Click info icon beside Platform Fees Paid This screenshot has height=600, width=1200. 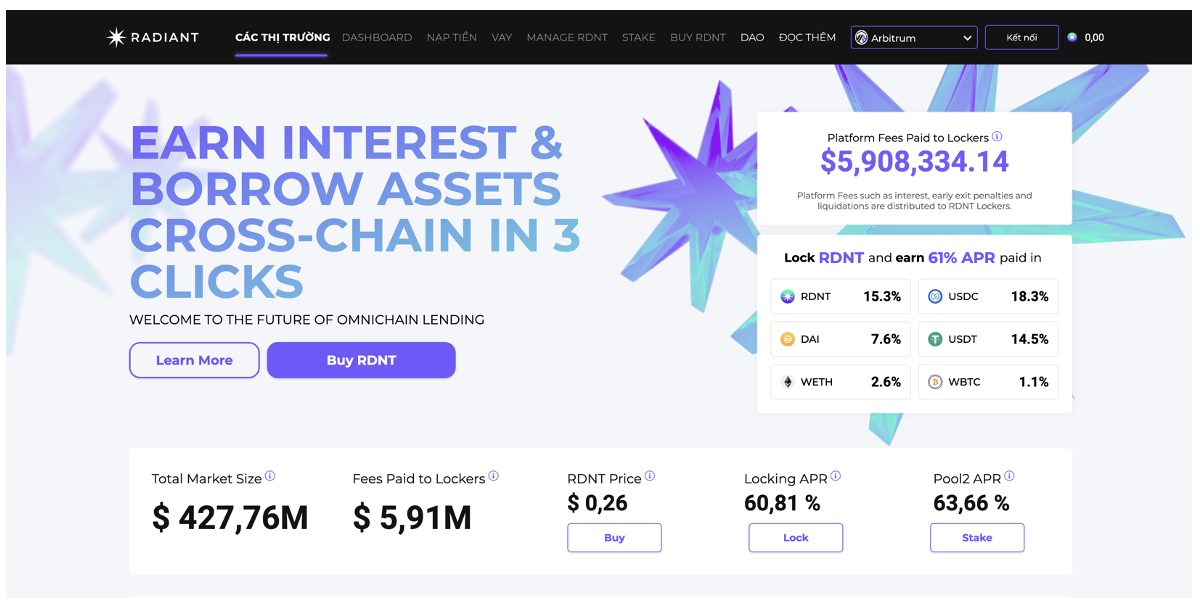[x=997, y=137]
